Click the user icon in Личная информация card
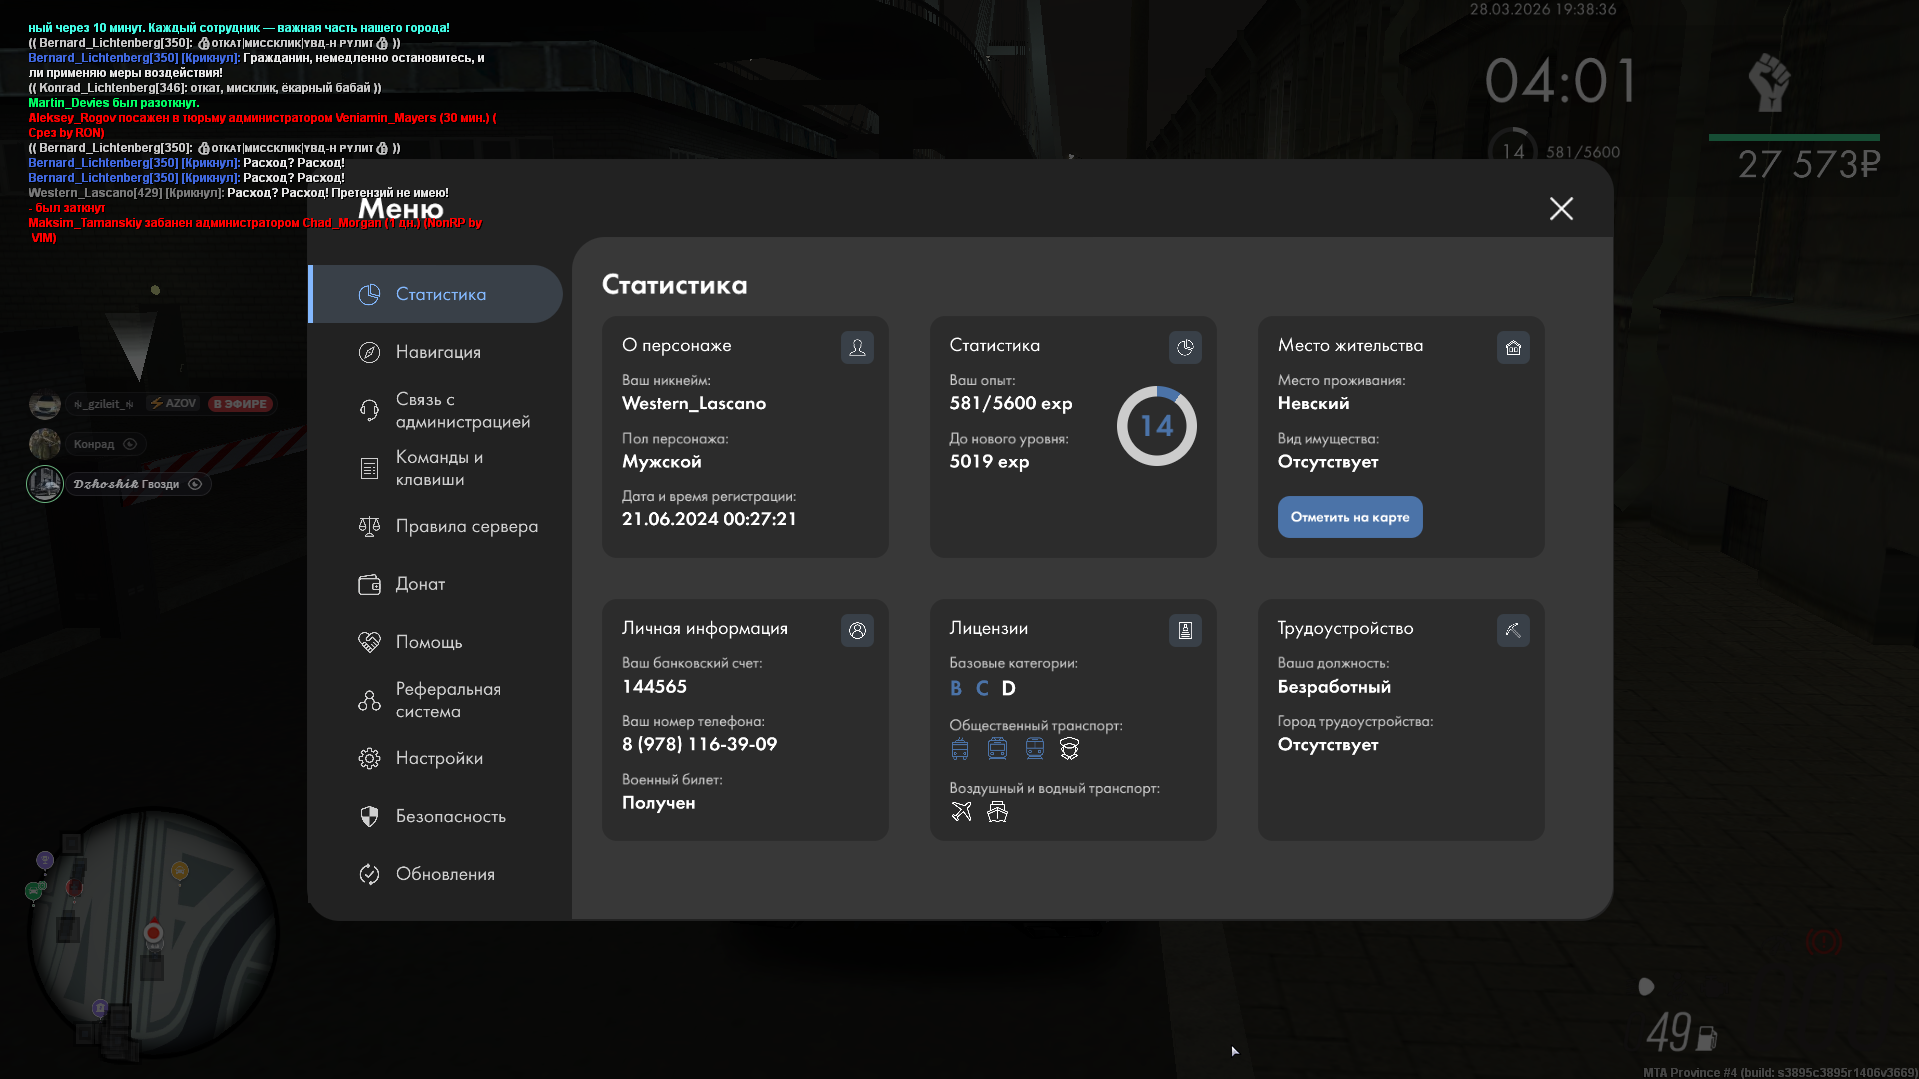This screenshot has width=1919, height=1079. click(x=857, y=630)
